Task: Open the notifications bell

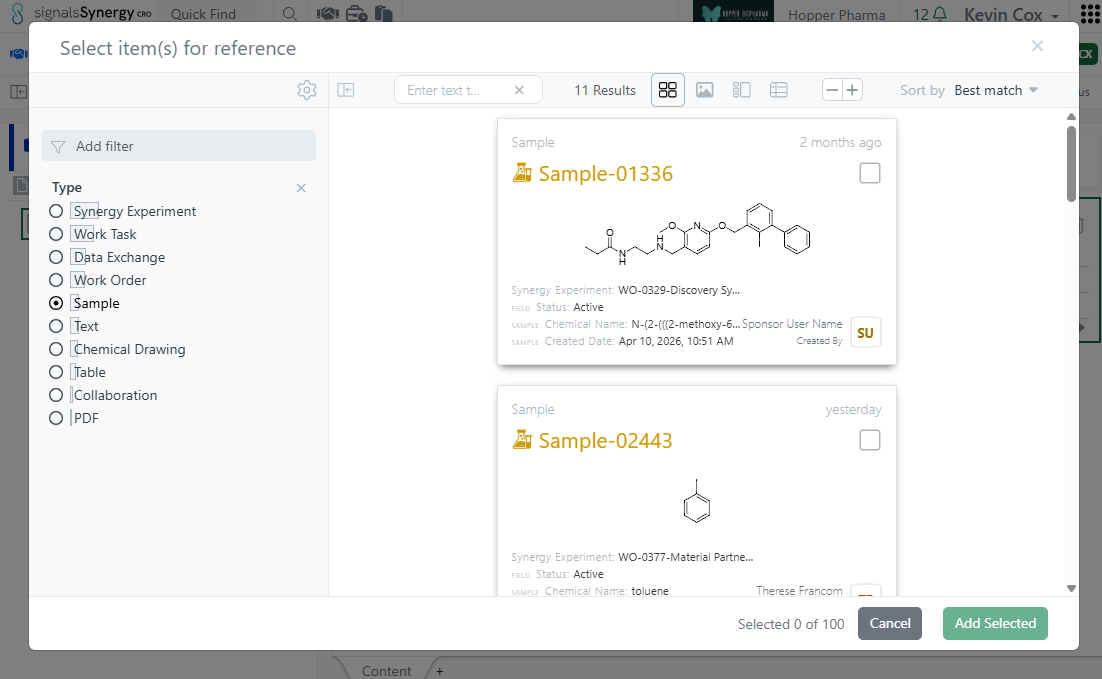Action: tap(939, 14)
